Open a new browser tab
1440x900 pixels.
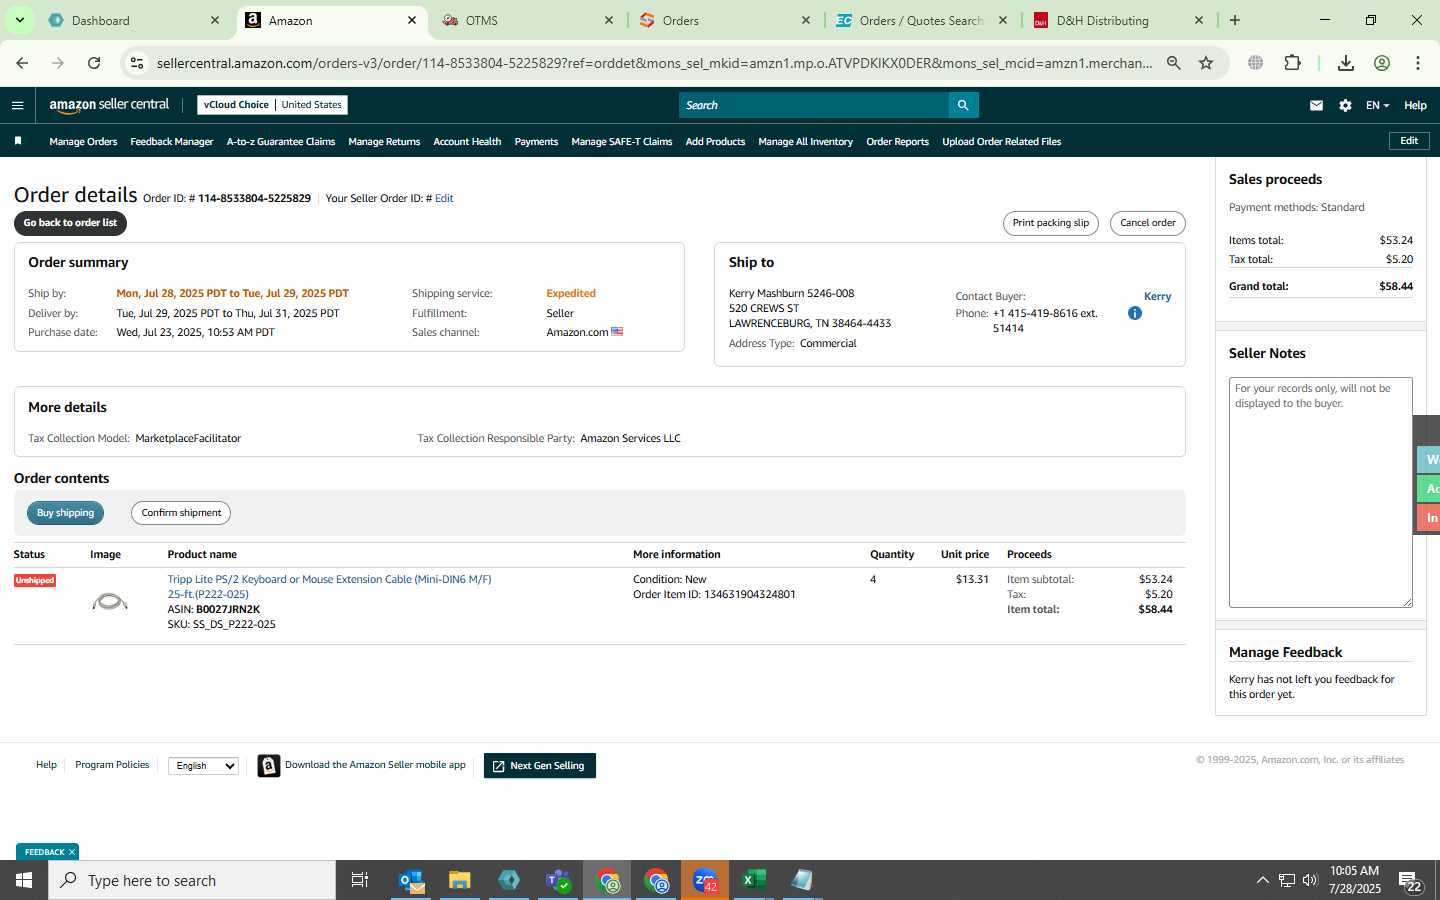[x=1235, y=20]
